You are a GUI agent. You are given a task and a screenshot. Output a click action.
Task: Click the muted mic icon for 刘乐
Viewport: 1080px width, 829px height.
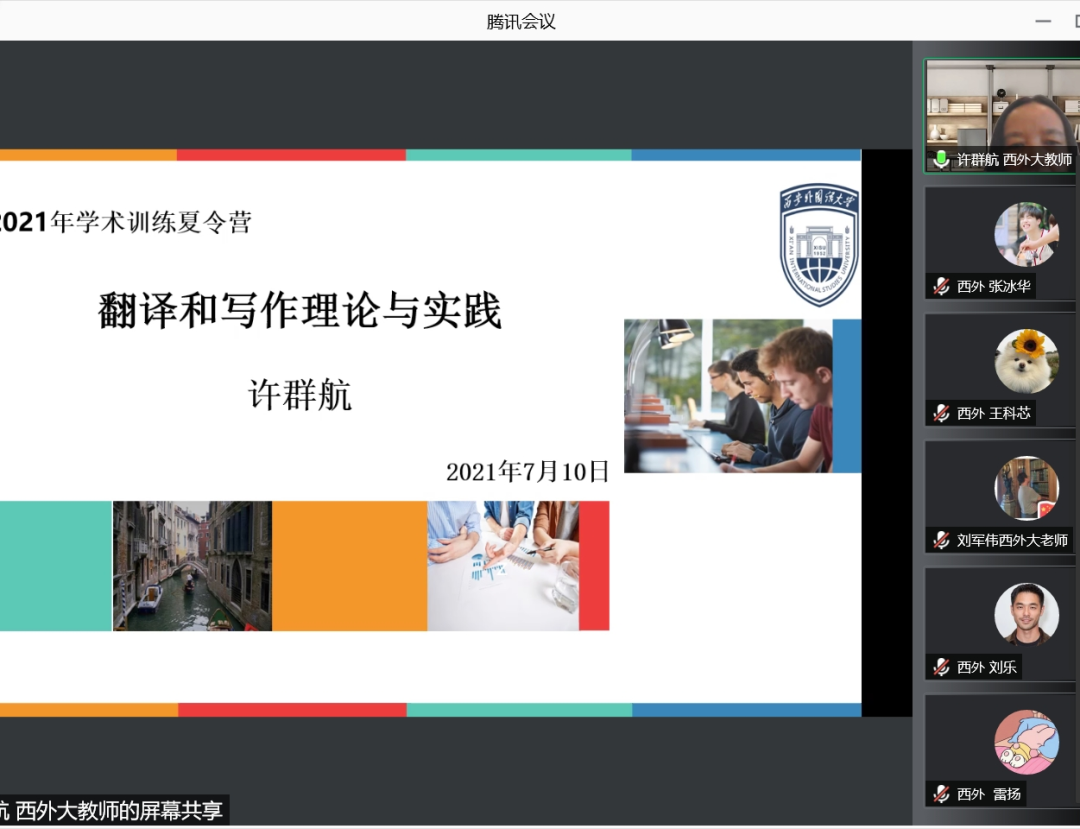click(x=941, y=667)
